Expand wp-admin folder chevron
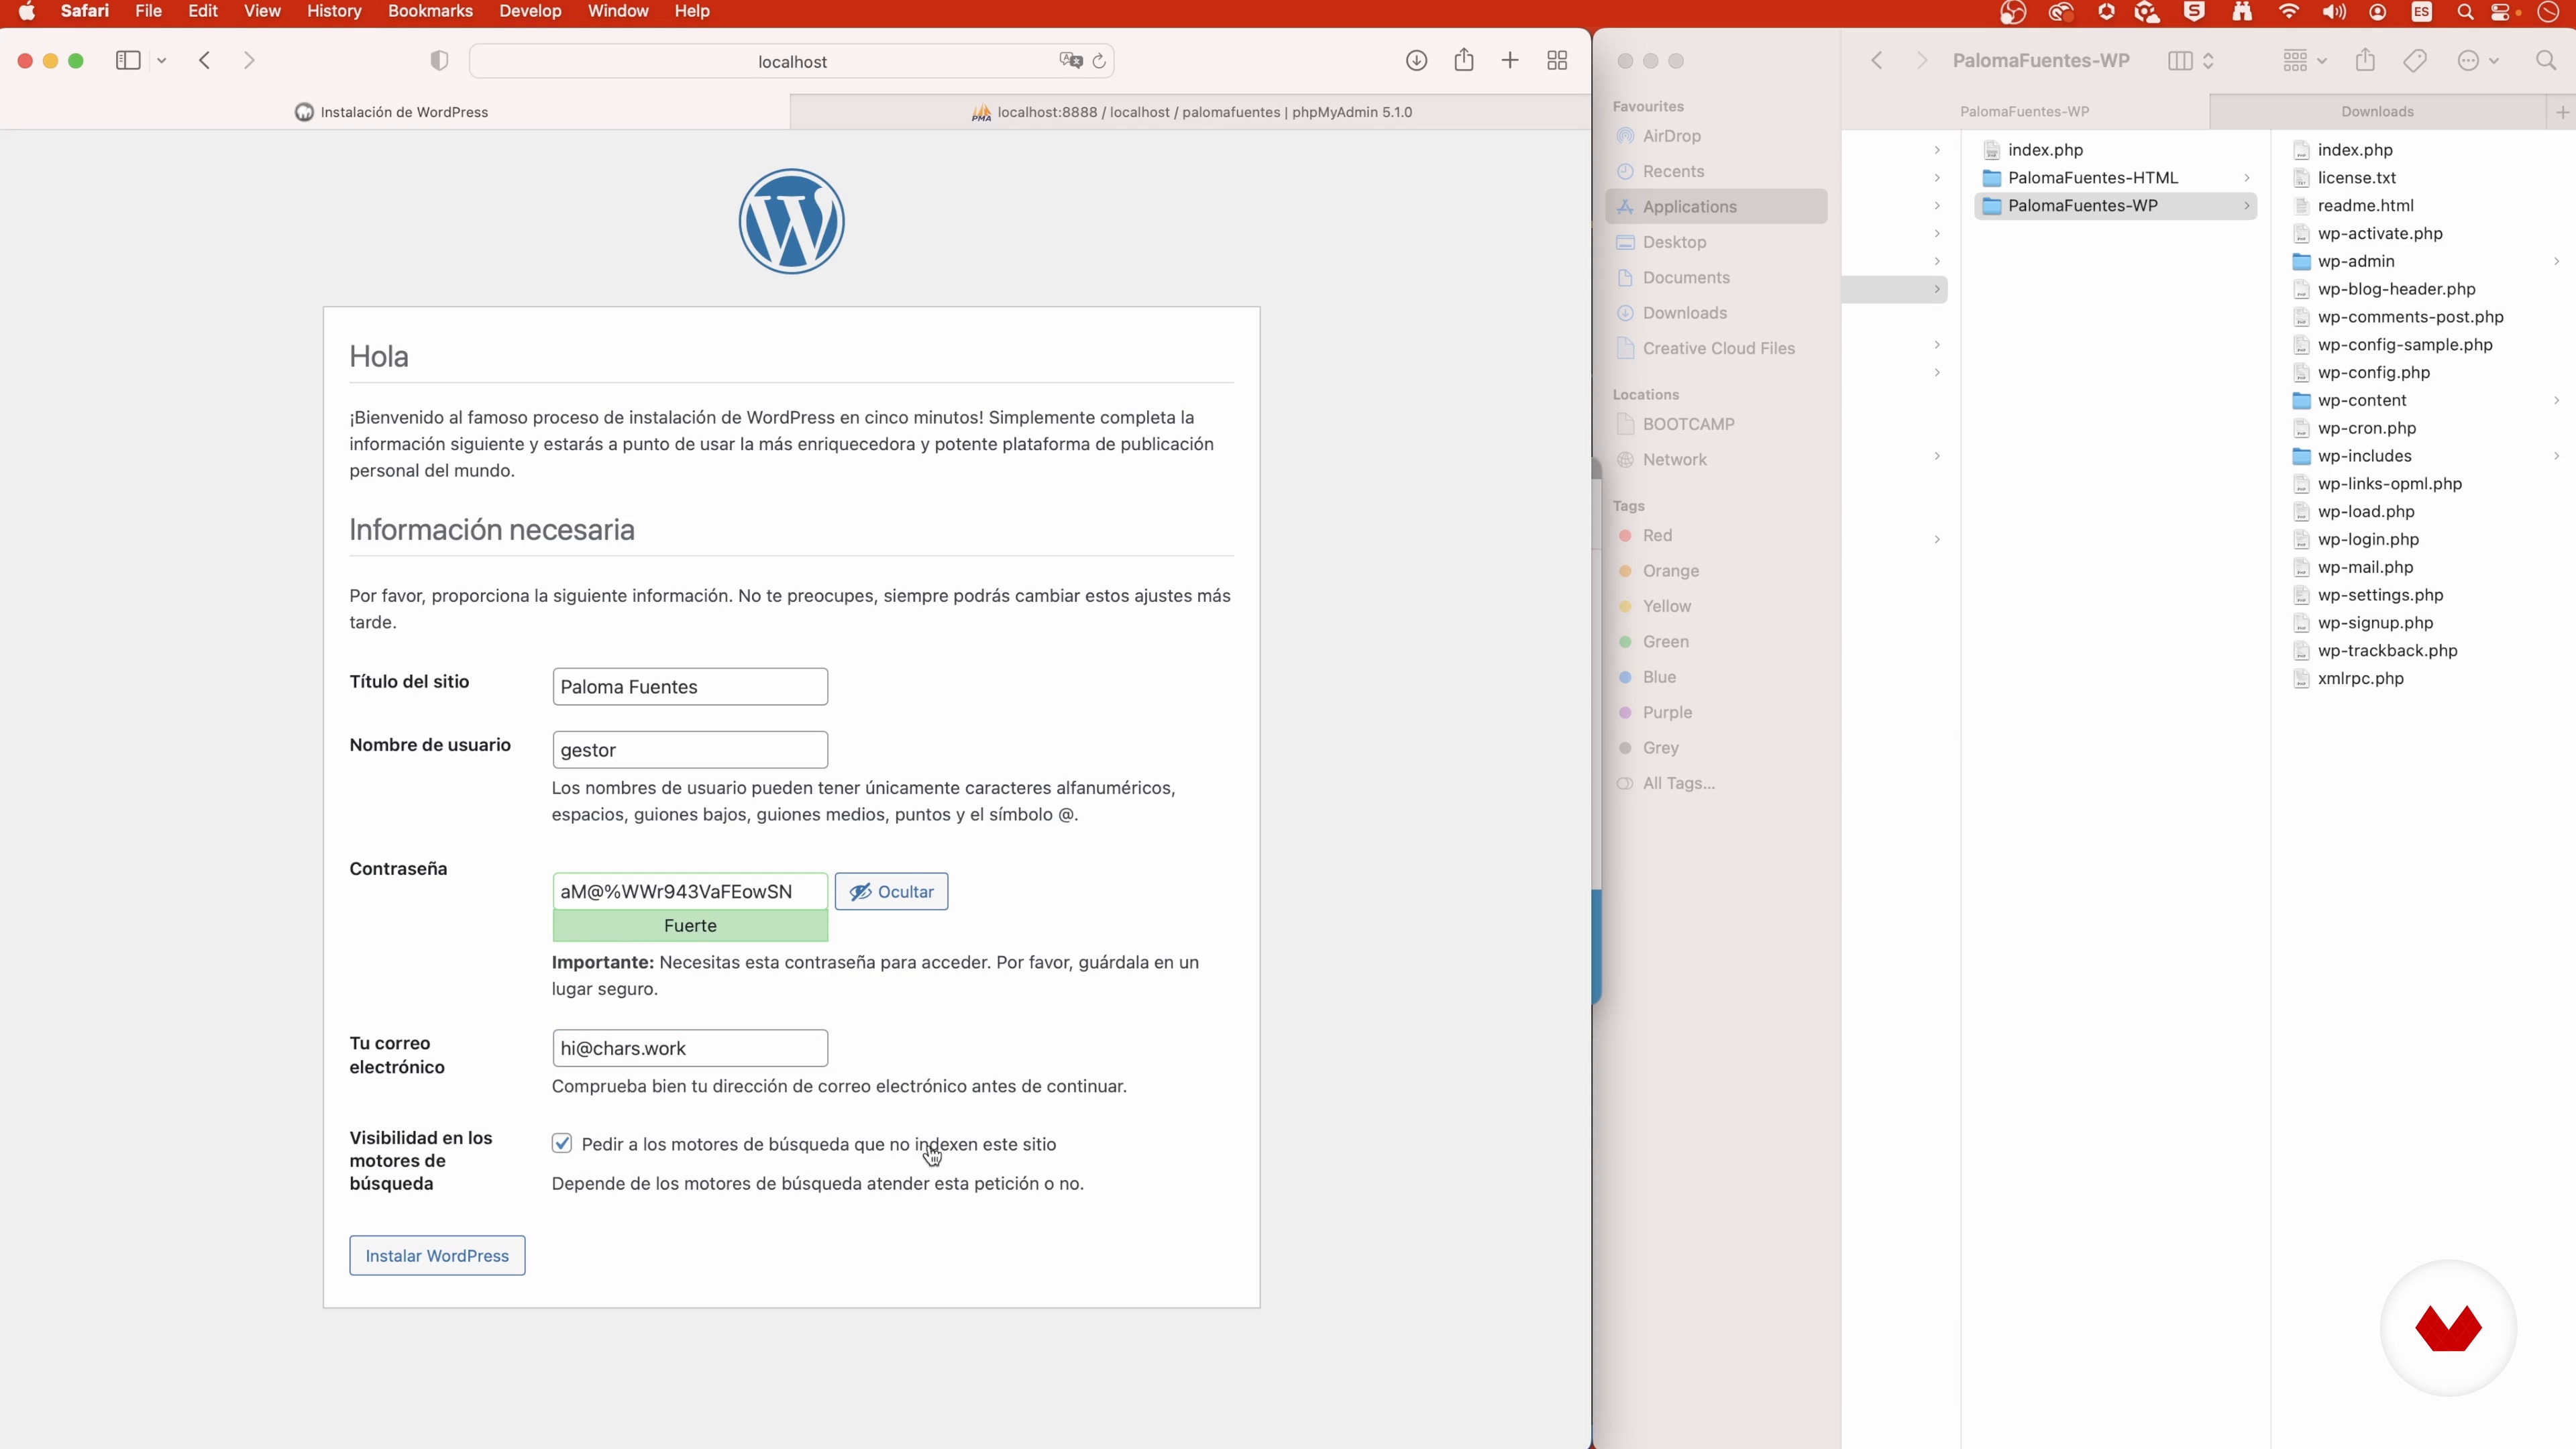The width and height of the screenshot is (2576, 1449). pos(2556,262)
